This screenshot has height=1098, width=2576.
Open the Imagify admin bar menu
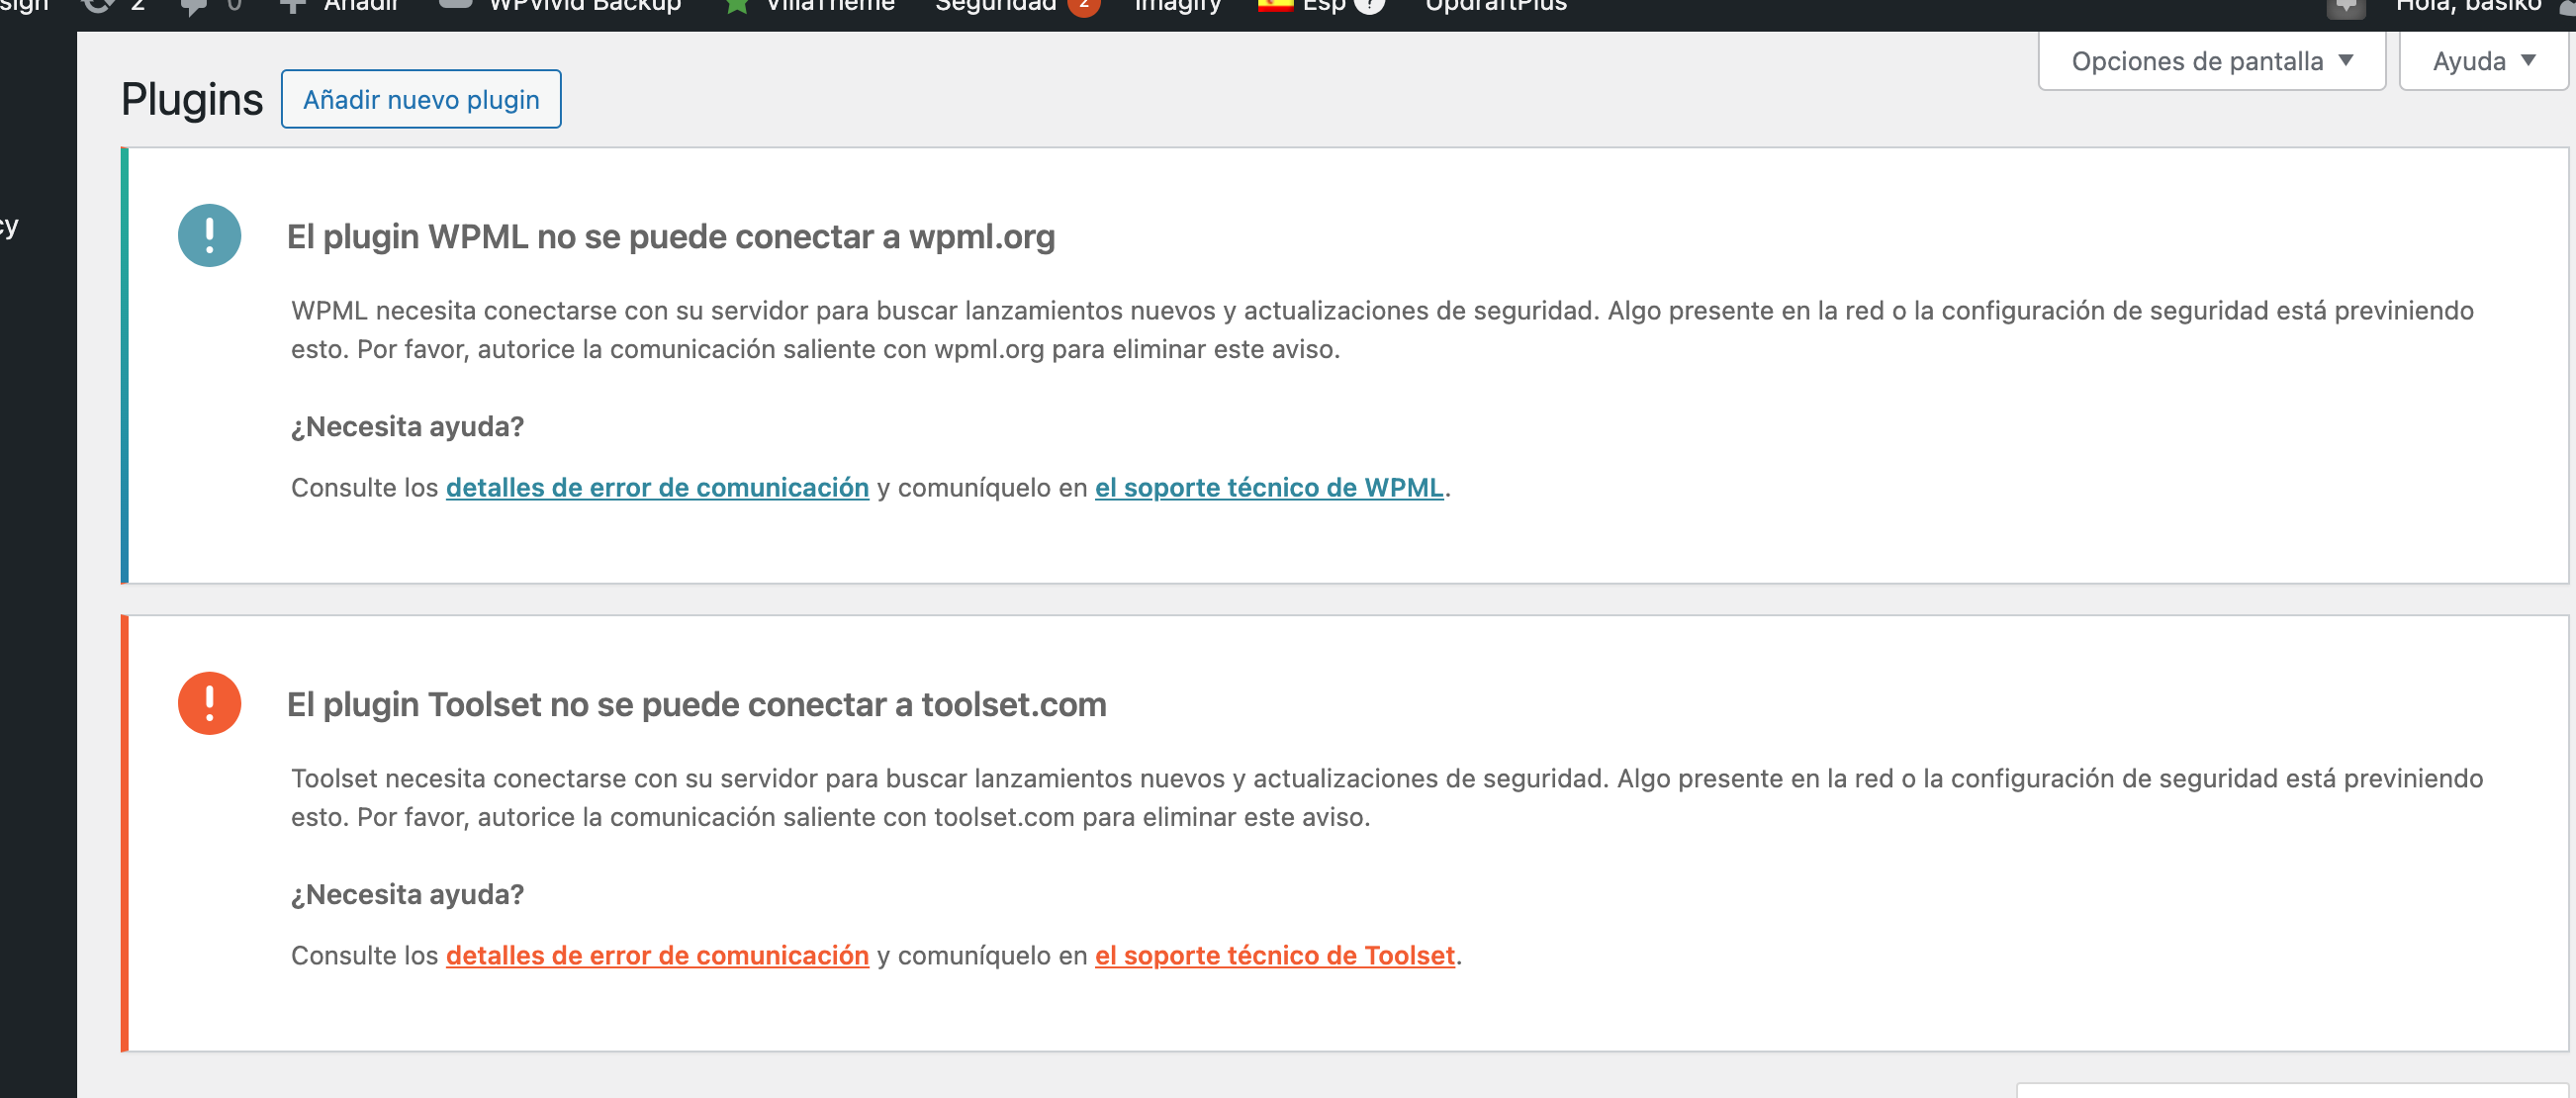pyautogui.click(x=1177, y=6)
